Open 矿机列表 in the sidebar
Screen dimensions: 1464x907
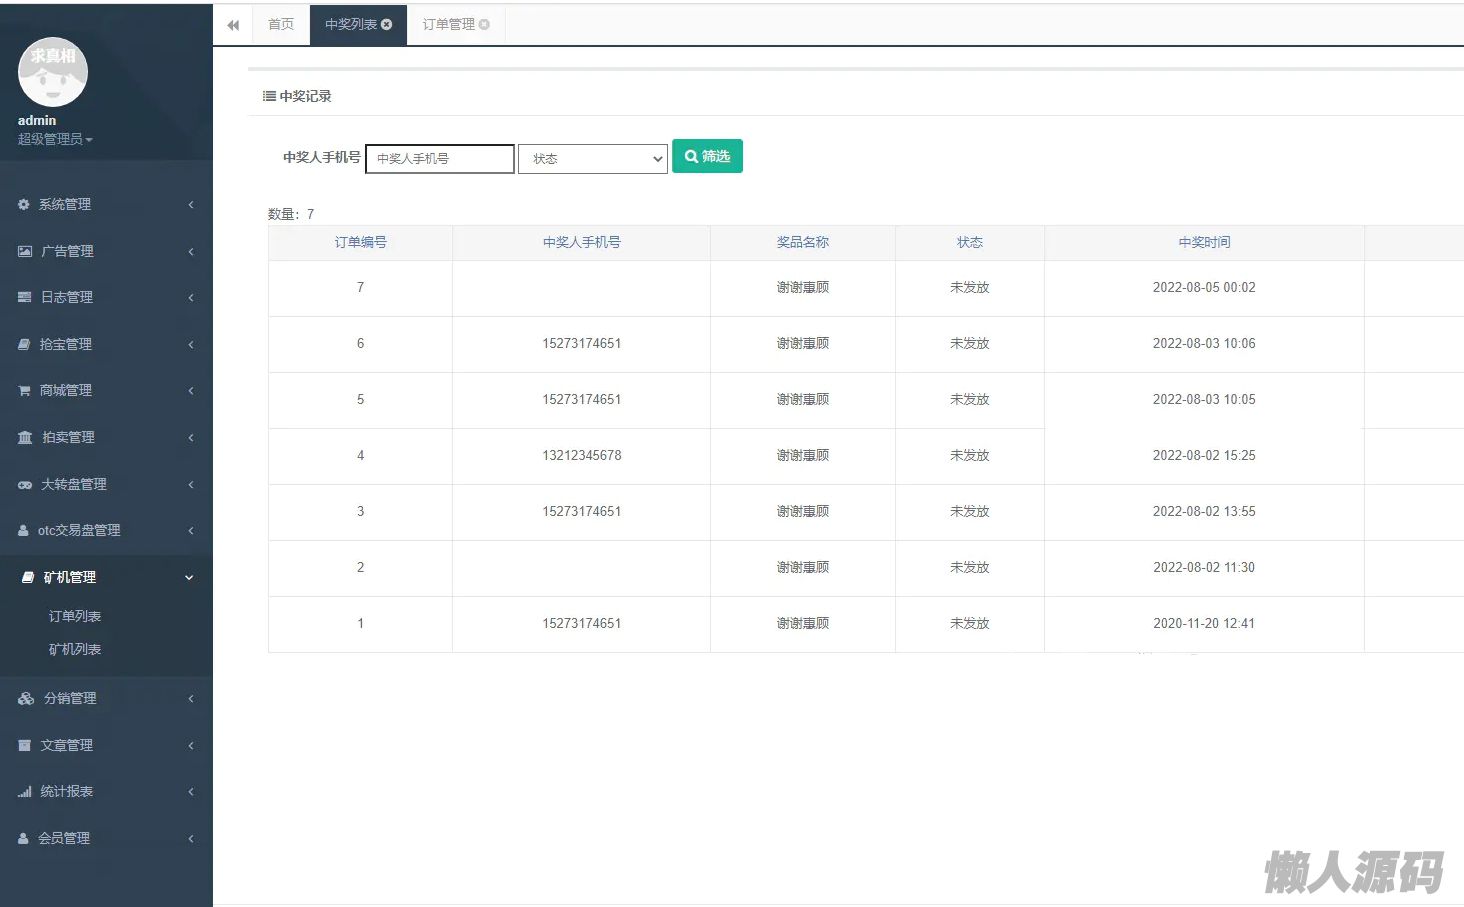point(75,650)
